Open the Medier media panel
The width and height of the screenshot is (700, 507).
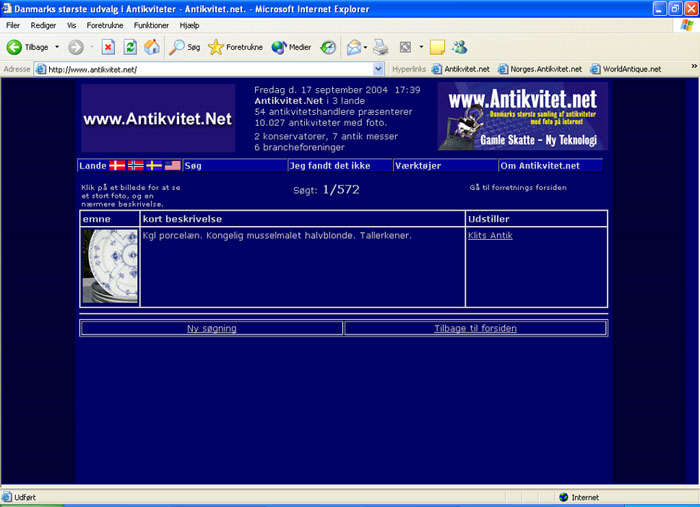291,47
